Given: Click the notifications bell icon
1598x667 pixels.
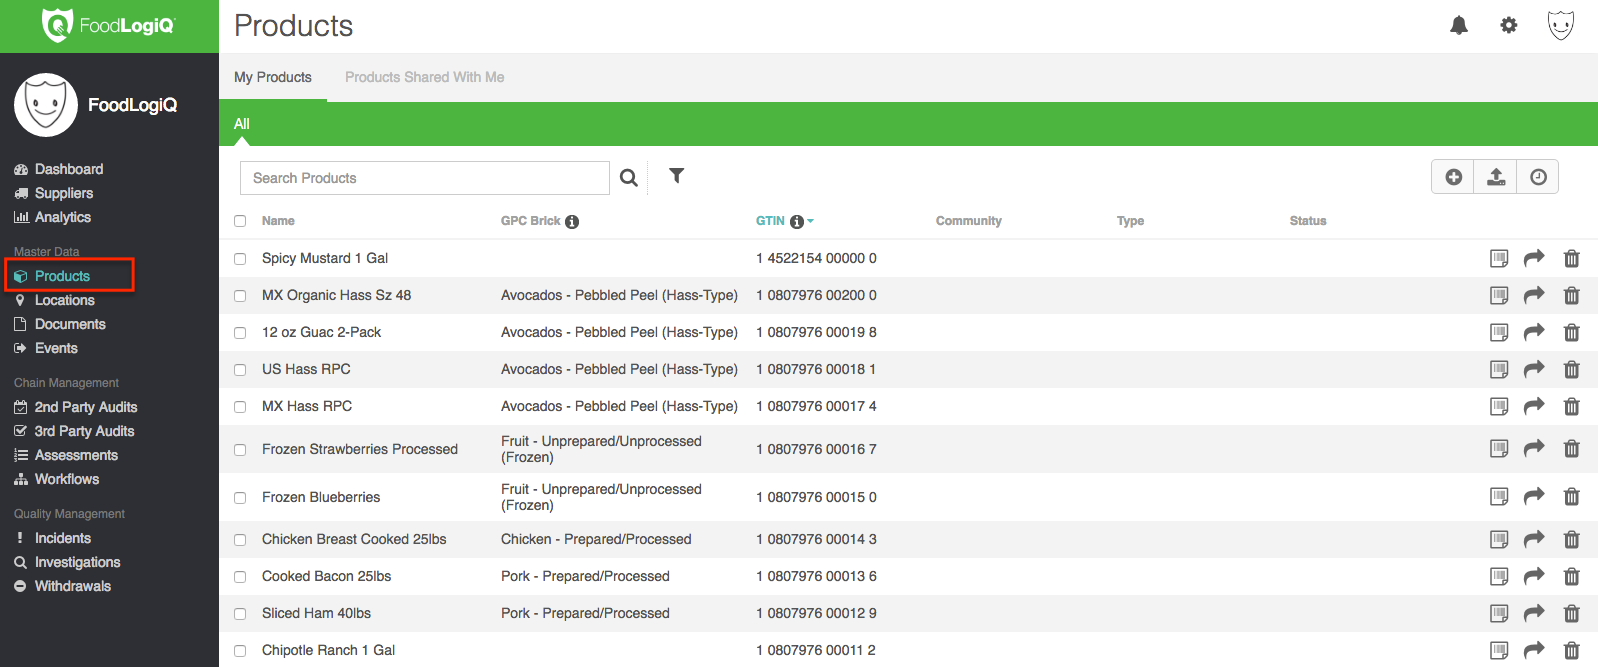Looking at the screenshot, I should click(1459, 26).
